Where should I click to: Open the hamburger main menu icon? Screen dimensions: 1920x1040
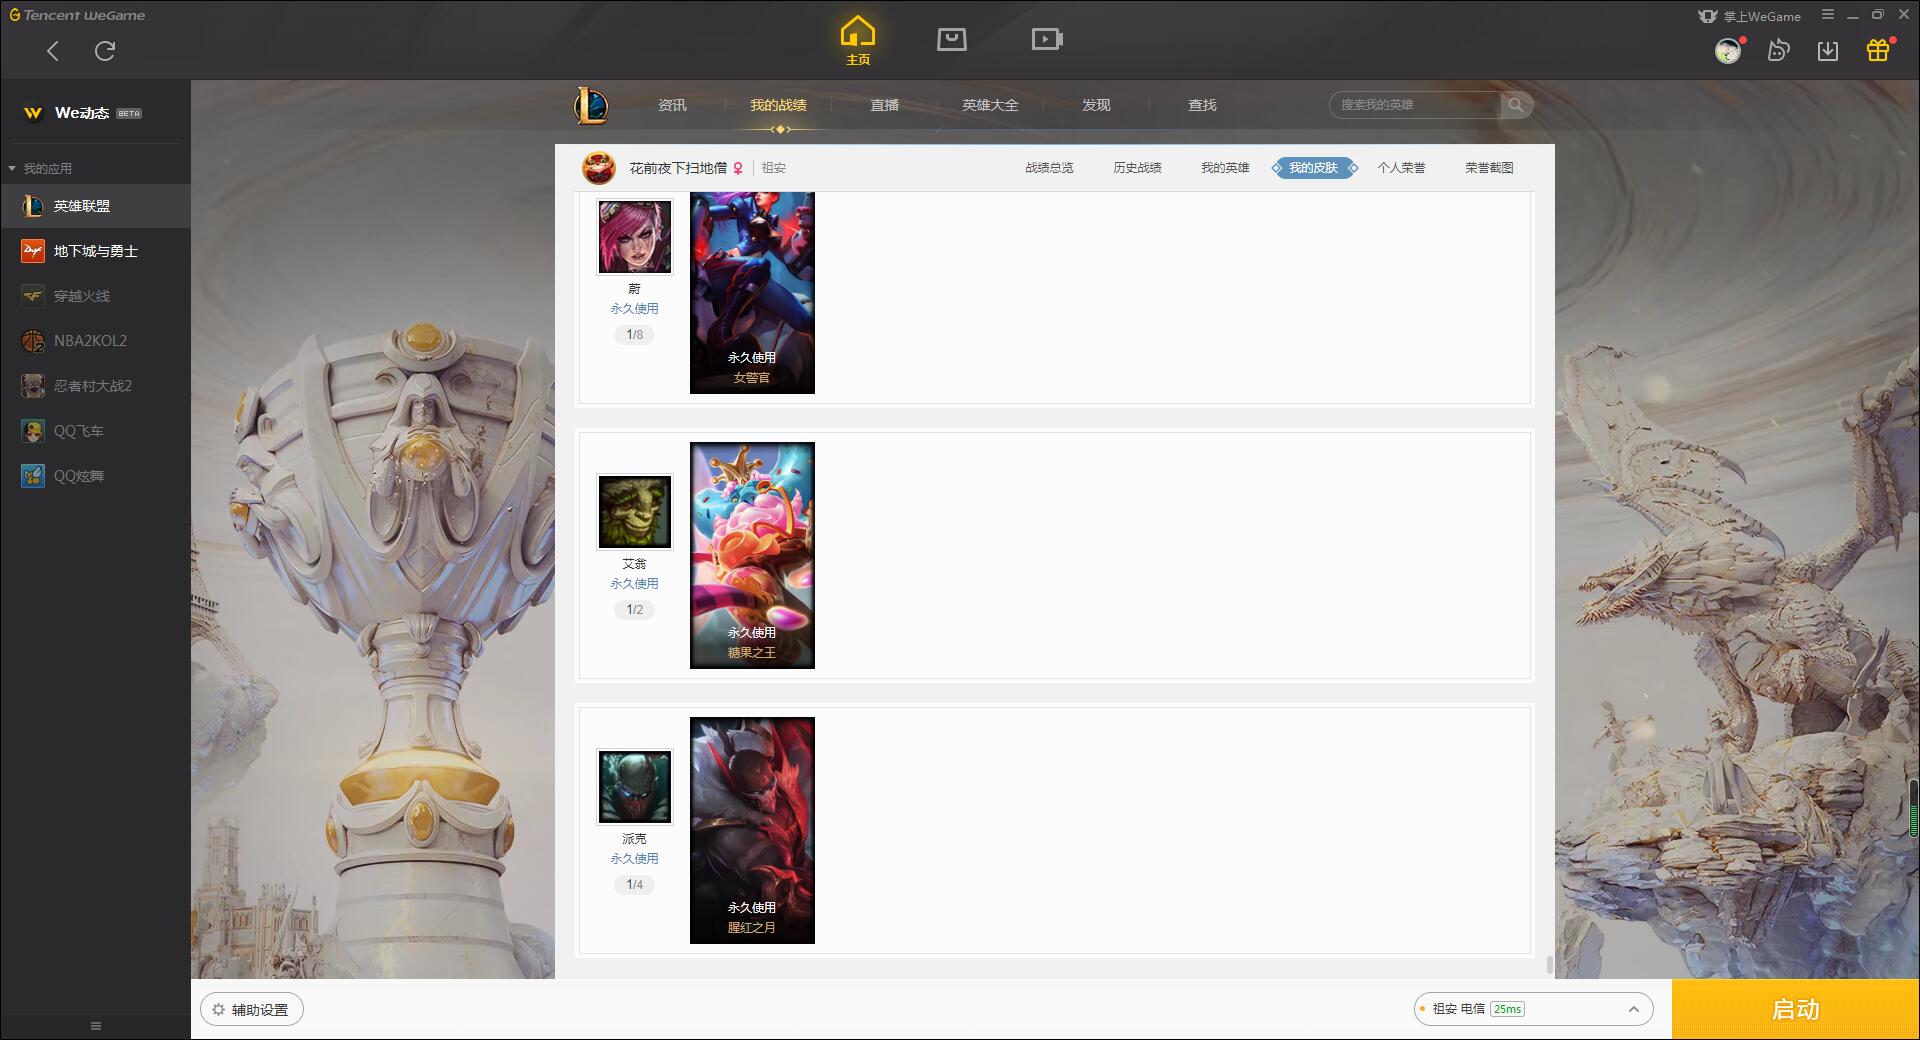(x=1828, y=15)
